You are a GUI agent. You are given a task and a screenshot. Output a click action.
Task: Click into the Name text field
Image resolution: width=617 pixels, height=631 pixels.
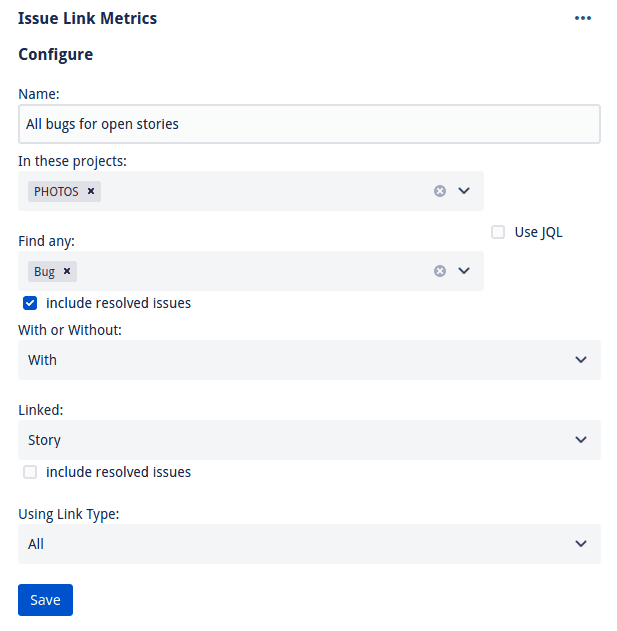coord(309,124)
